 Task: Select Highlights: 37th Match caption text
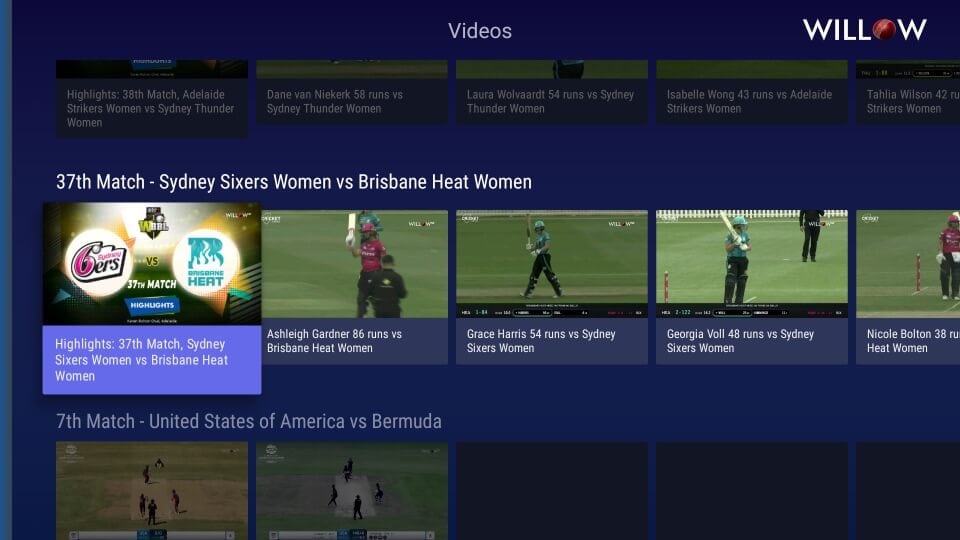coord(141,360)
